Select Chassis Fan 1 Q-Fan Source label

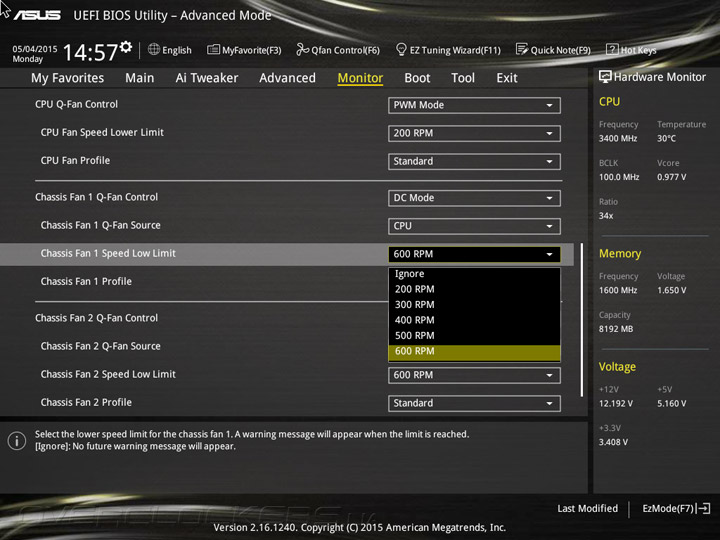point(101,225)
